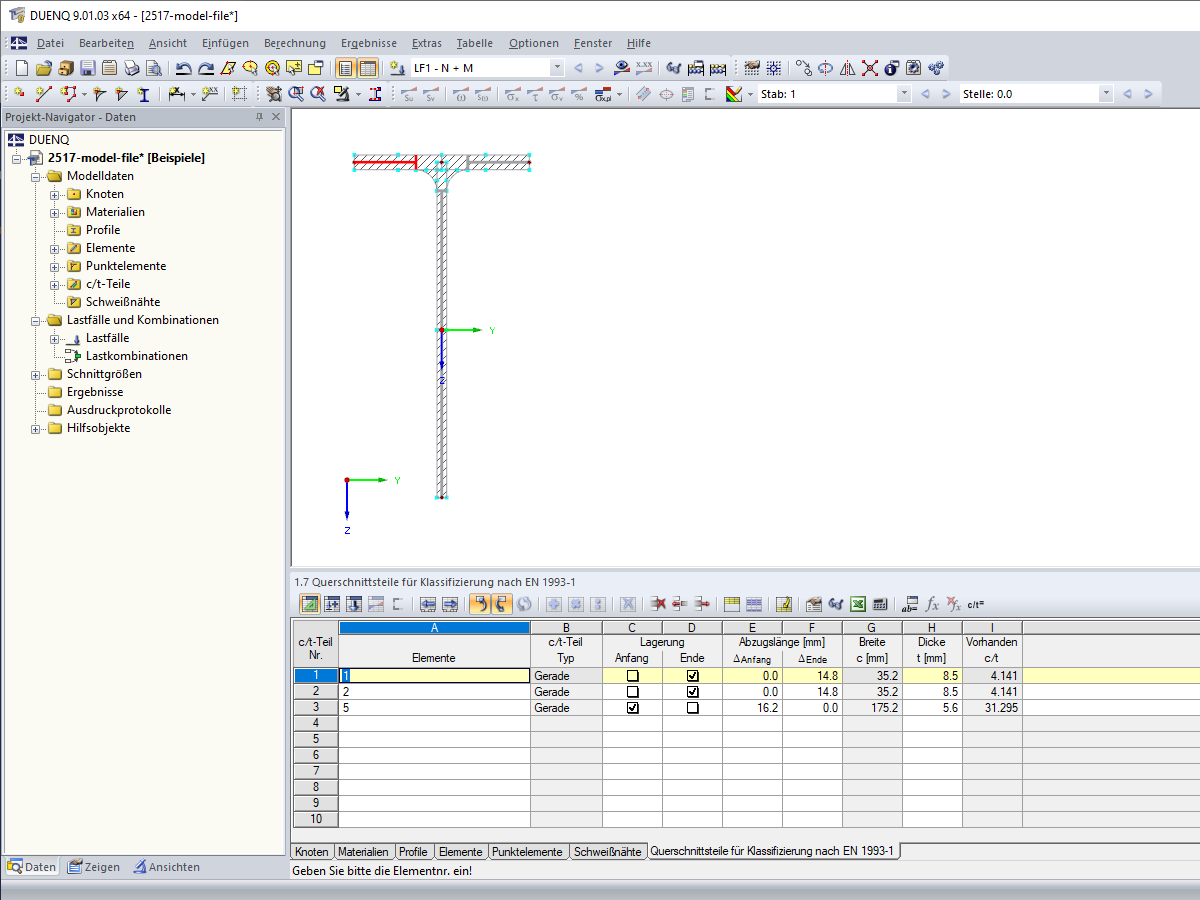
Task: Click the c/t= icon in table toolbar
Action: point(975,604)
